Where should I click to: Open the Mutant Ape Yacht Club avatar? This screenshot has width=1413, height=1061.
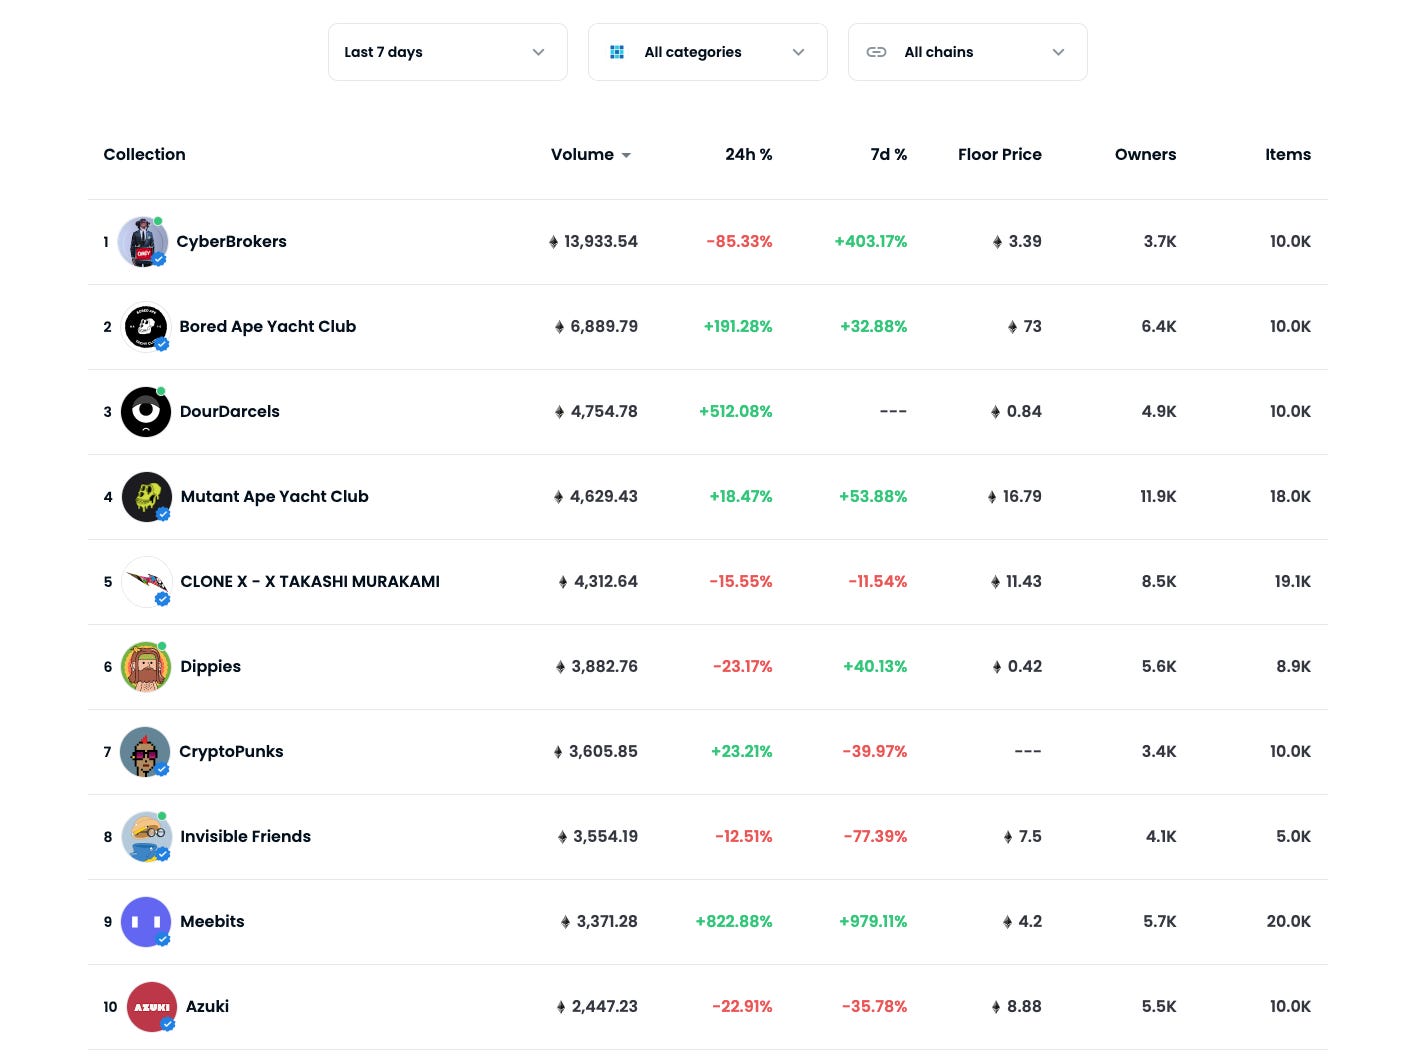(147, 497)
